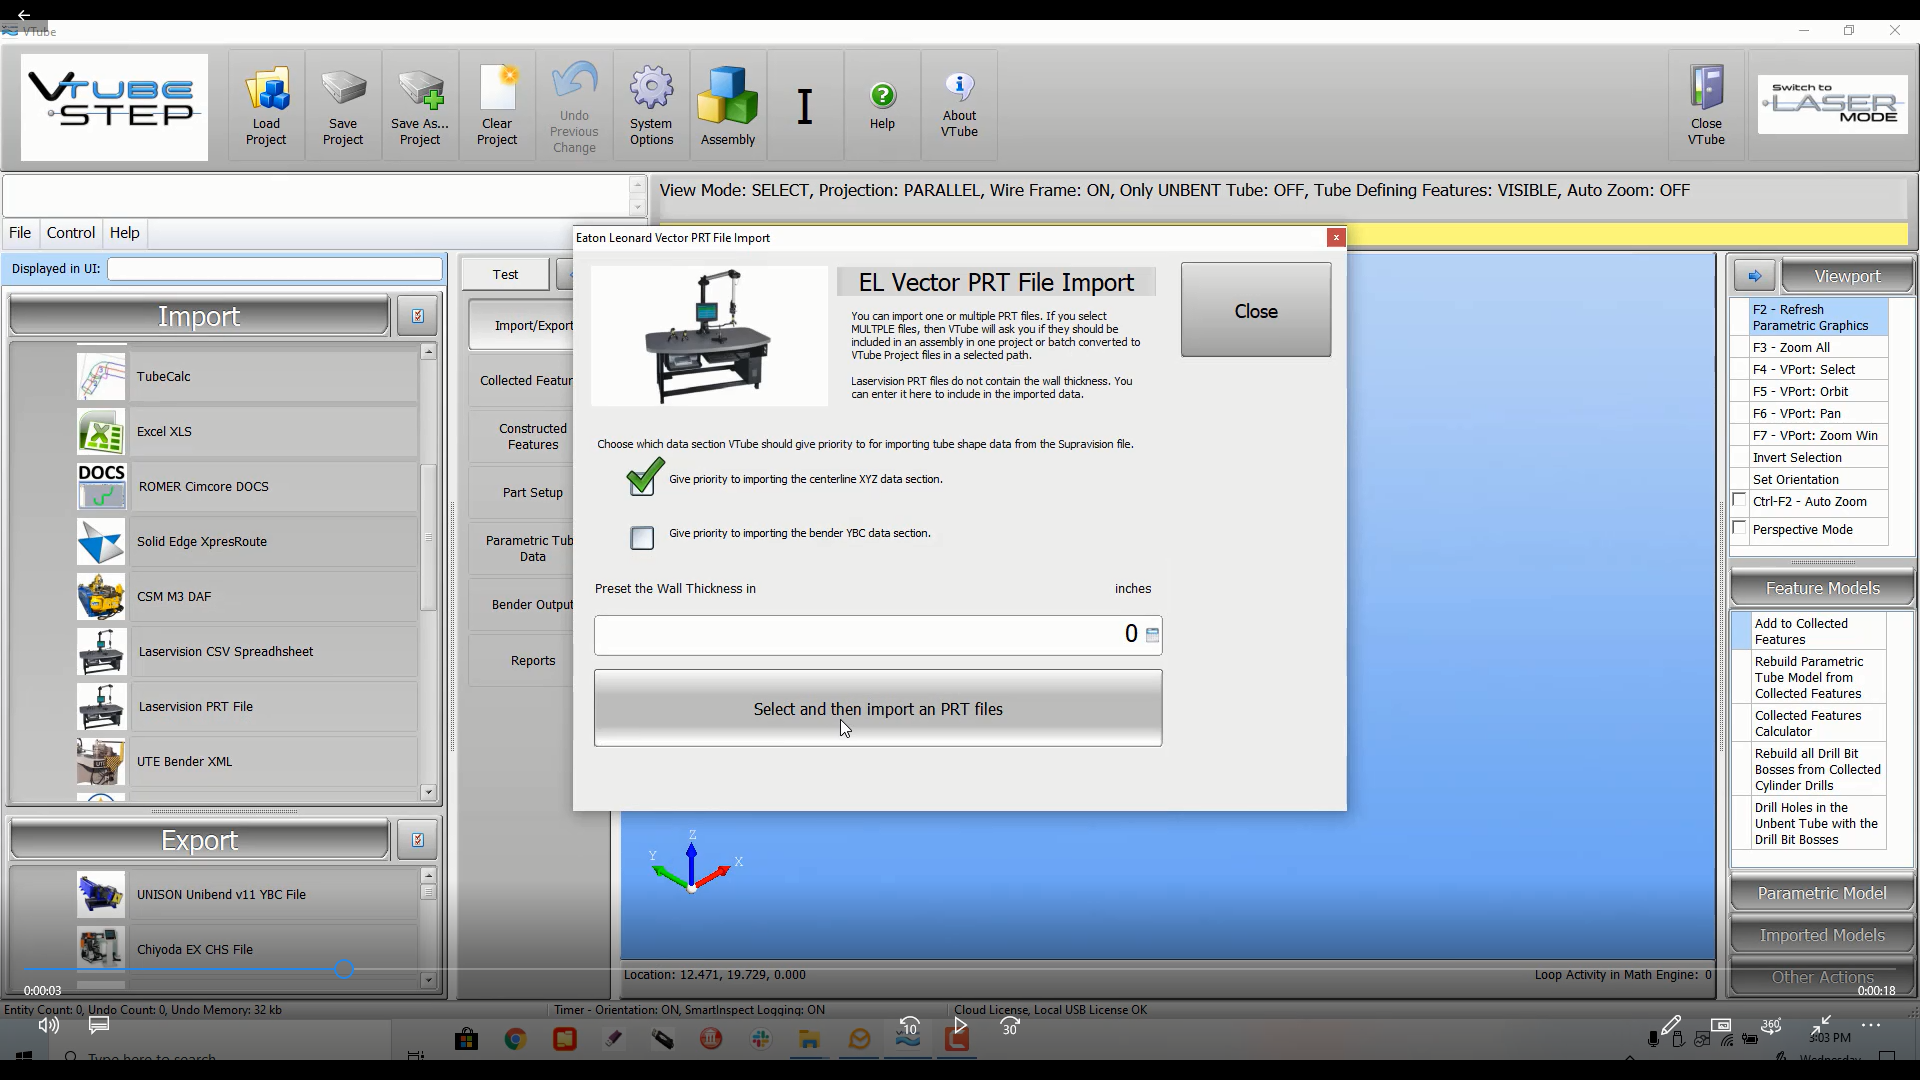
Task: Expand the Parametric Model panel
Action: 1822,893
